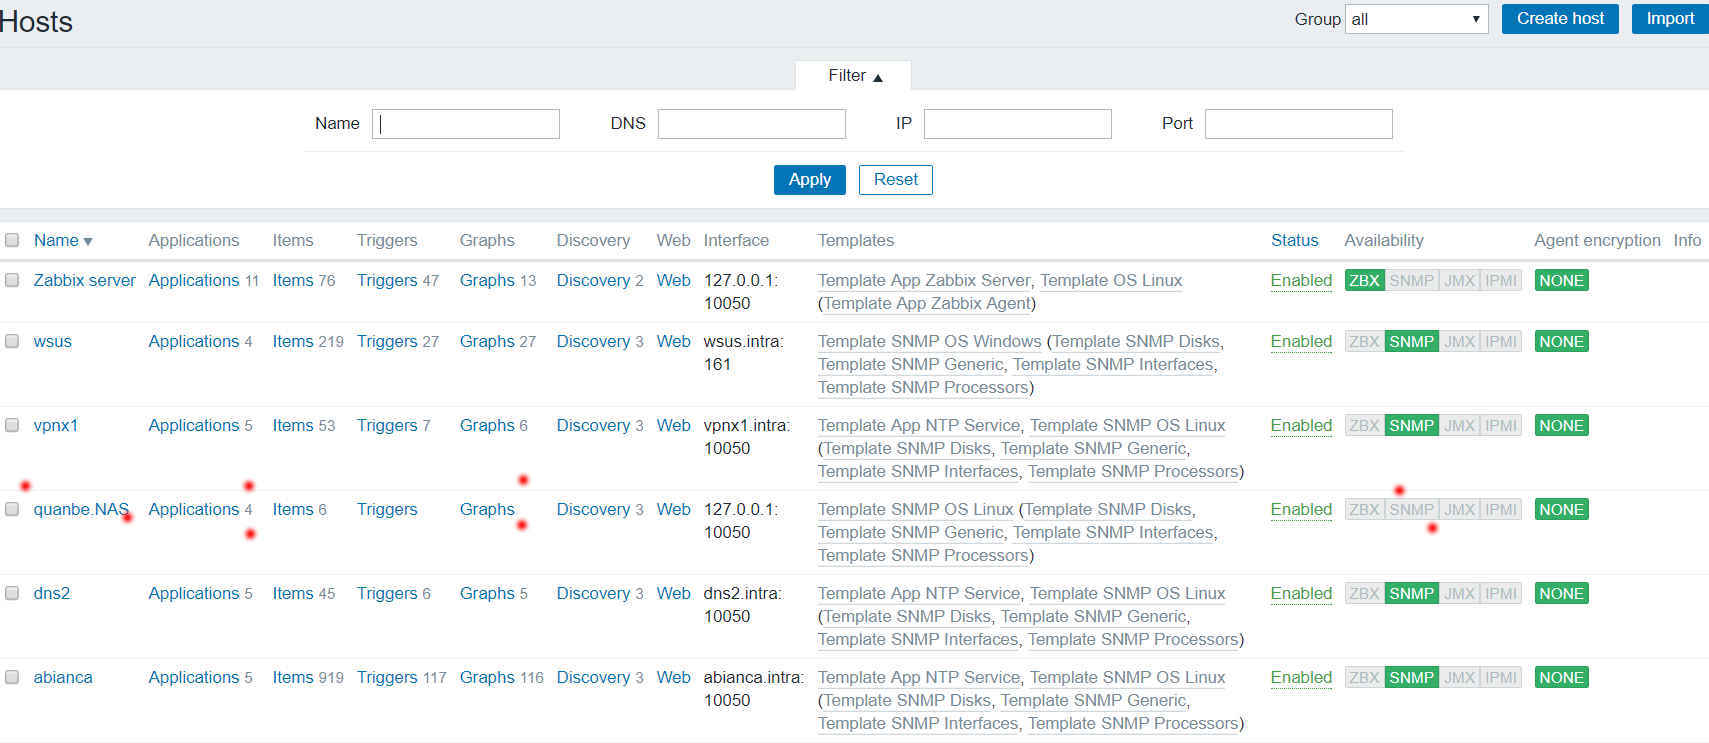The image size is (1709, 743).
Task: Tick the abianca row checkbox
Action: [12, 677]
